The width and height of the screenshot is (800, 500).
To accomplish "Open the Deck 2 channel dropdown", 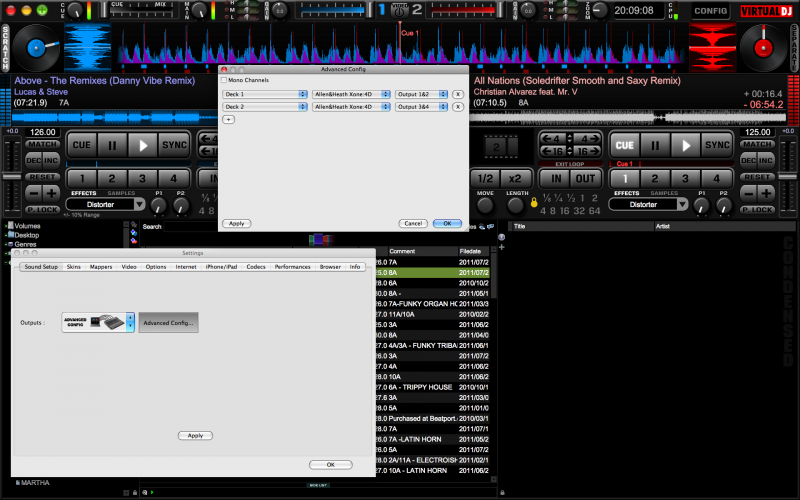I will 265,106.
